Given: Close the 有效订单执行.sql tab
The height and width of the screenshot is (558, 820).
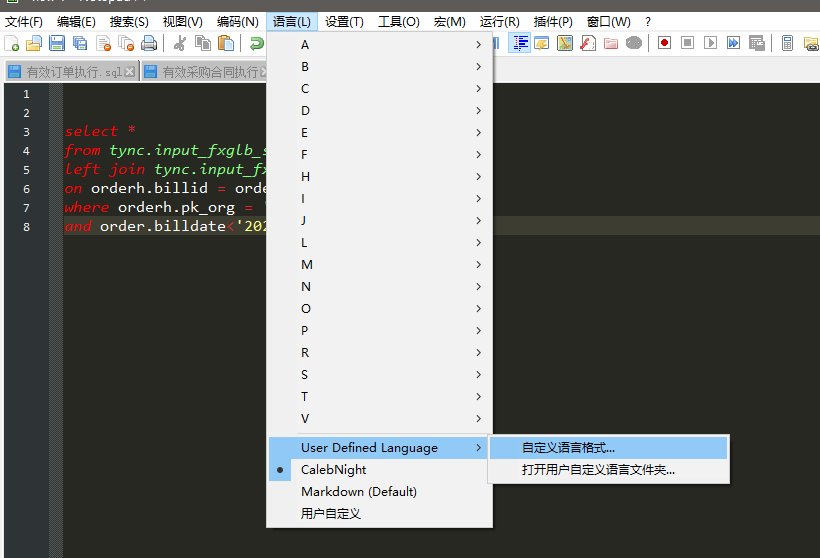Looking at the screenshot, I should point(130,72).
